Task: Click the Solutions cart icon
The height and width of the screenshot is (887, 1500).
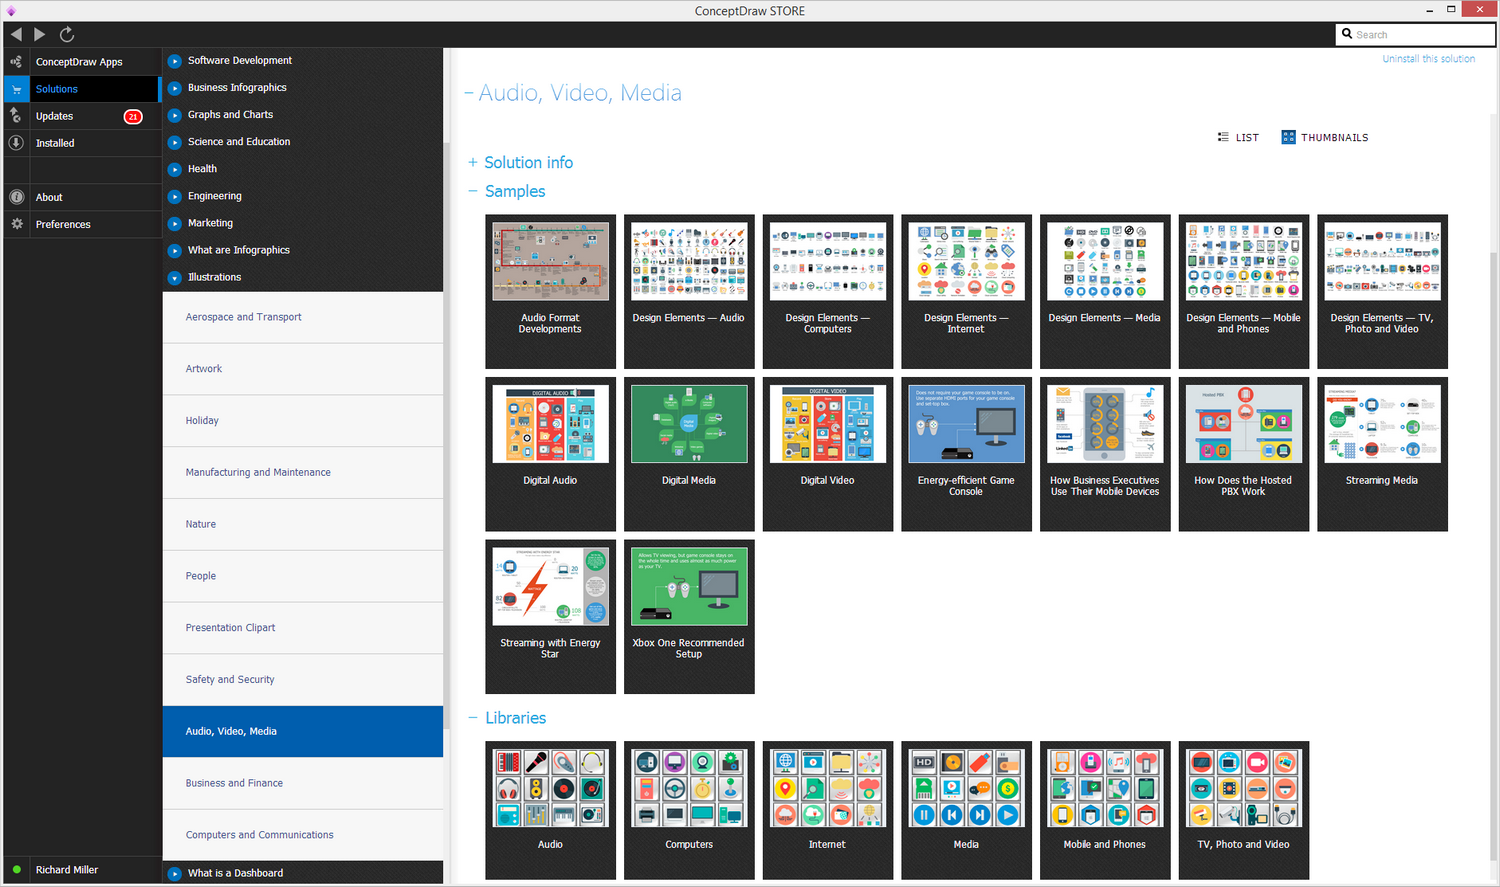Action: click(x=16, y=89)
